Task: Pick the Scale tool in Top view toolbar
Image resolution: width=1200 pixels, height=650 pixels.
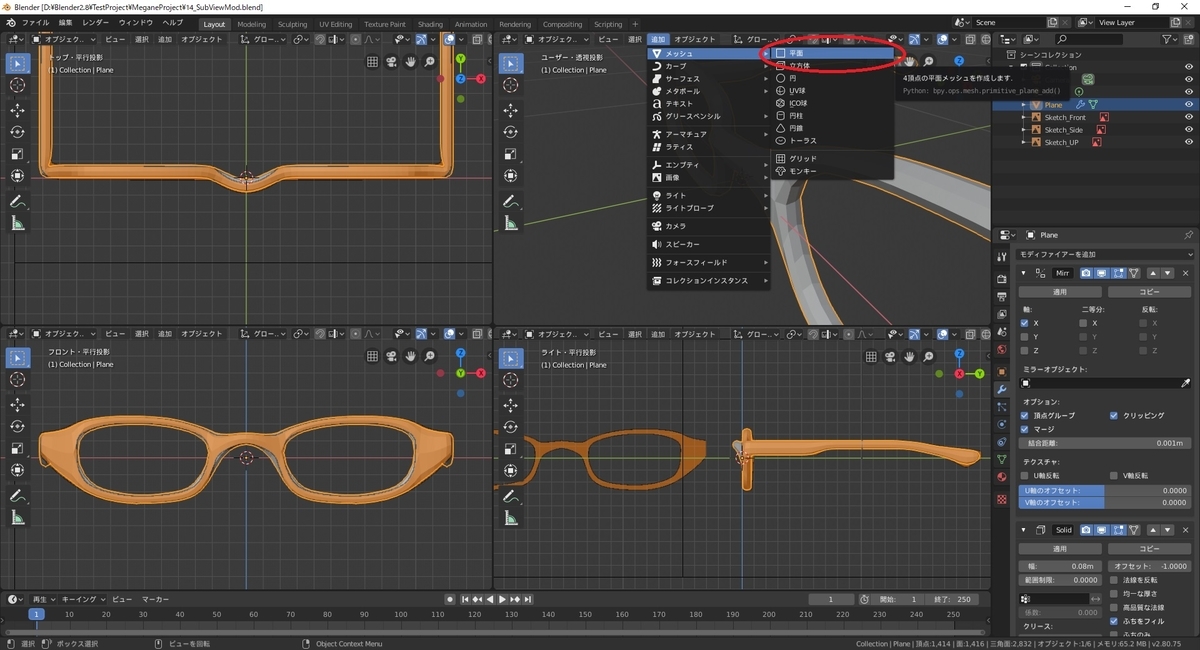Action: 17,154
